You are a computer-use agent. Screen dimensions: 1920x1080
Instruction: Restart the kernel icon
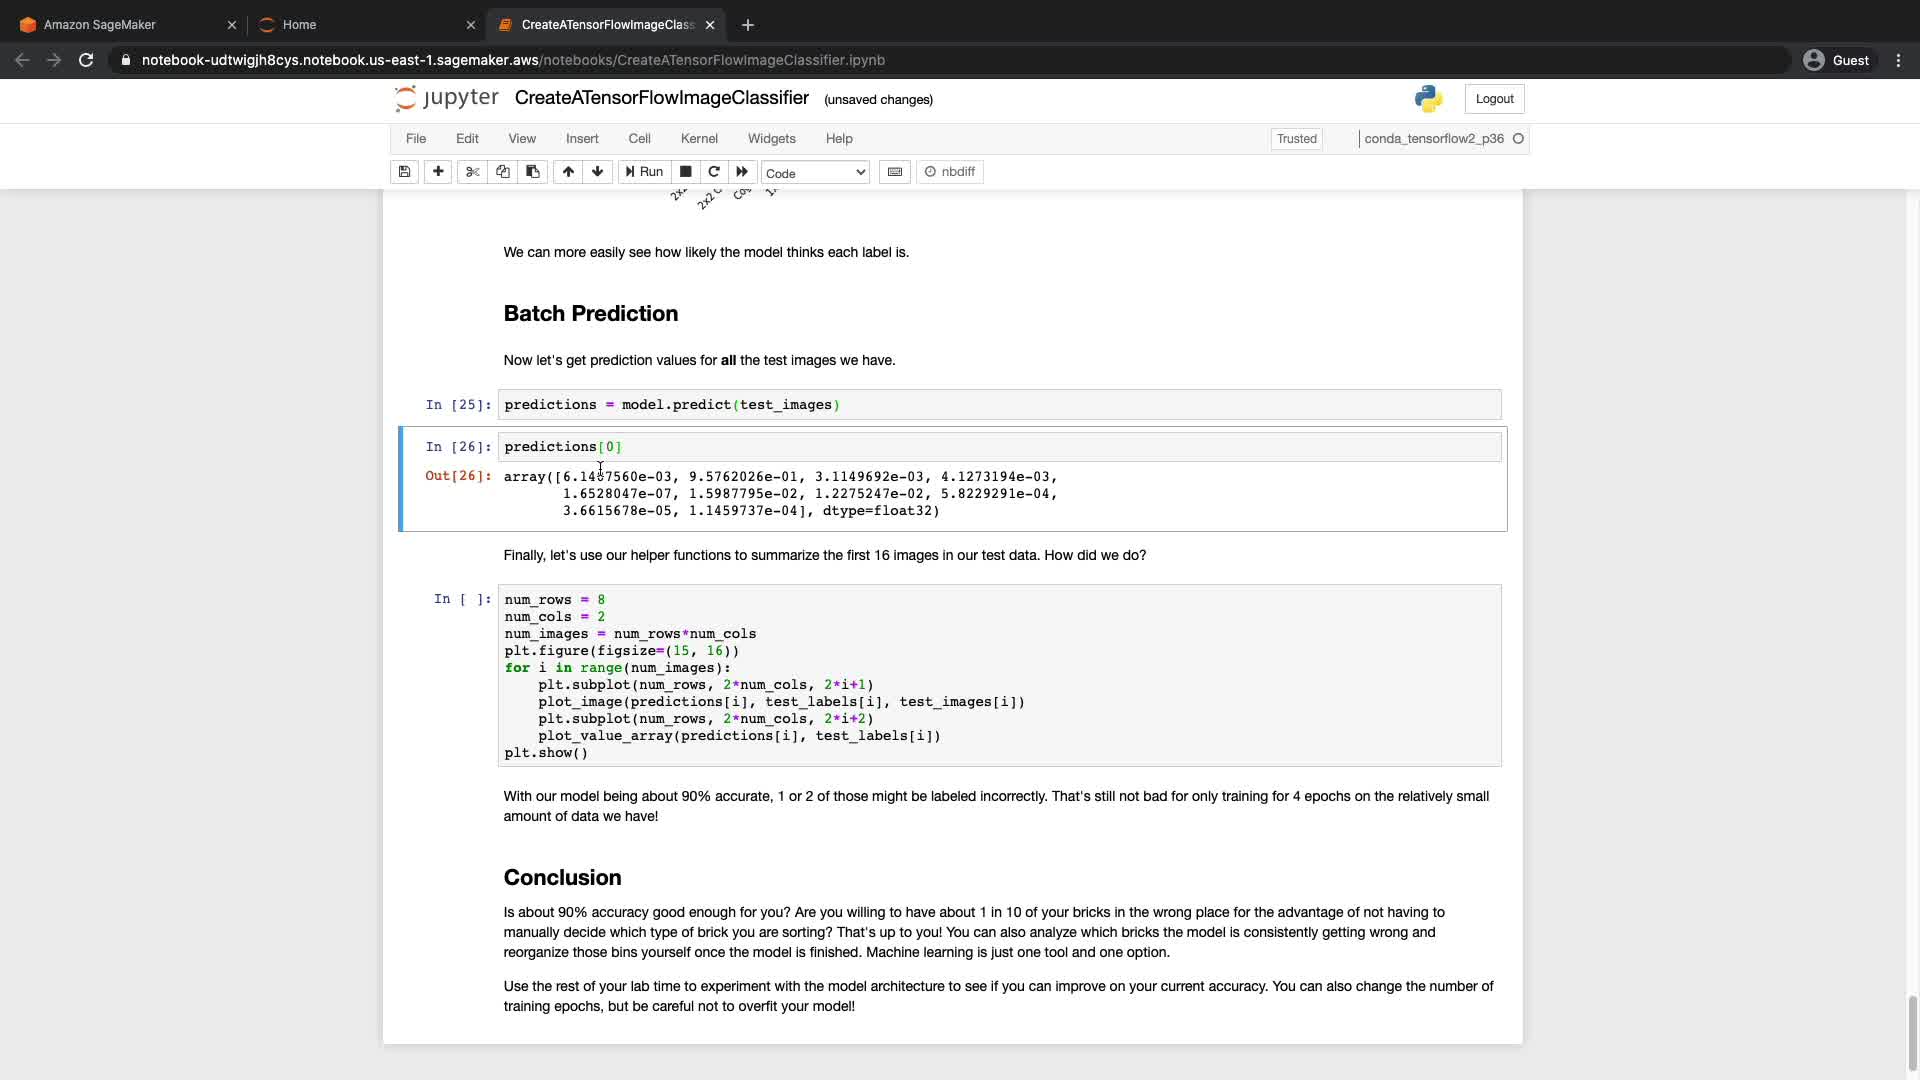(x=714, y=172)
